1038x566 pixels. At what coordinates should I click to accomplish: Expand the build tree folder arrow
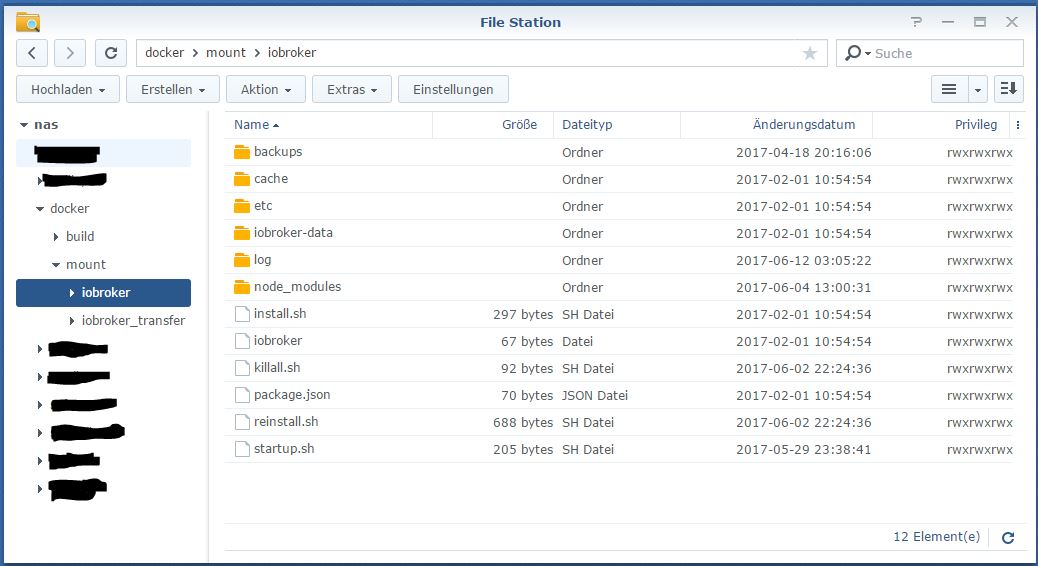tap(56, 236)
